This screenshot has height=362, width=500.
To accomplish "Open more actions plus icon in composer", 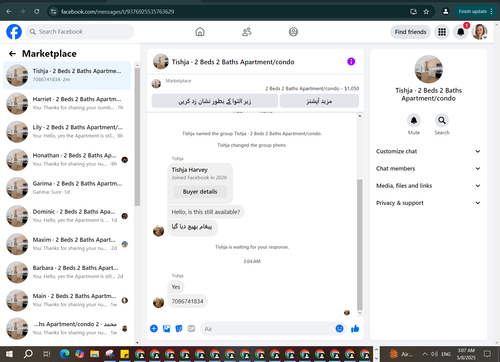I will [x=154, y=329].
